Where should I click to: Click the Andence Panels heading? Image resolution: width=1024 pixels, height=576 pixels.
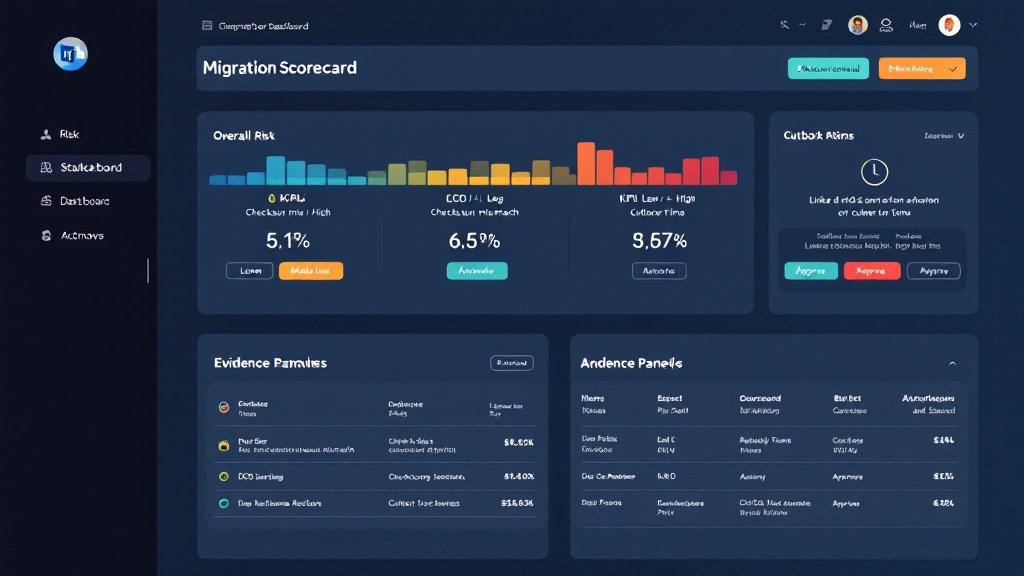point(632,363)
